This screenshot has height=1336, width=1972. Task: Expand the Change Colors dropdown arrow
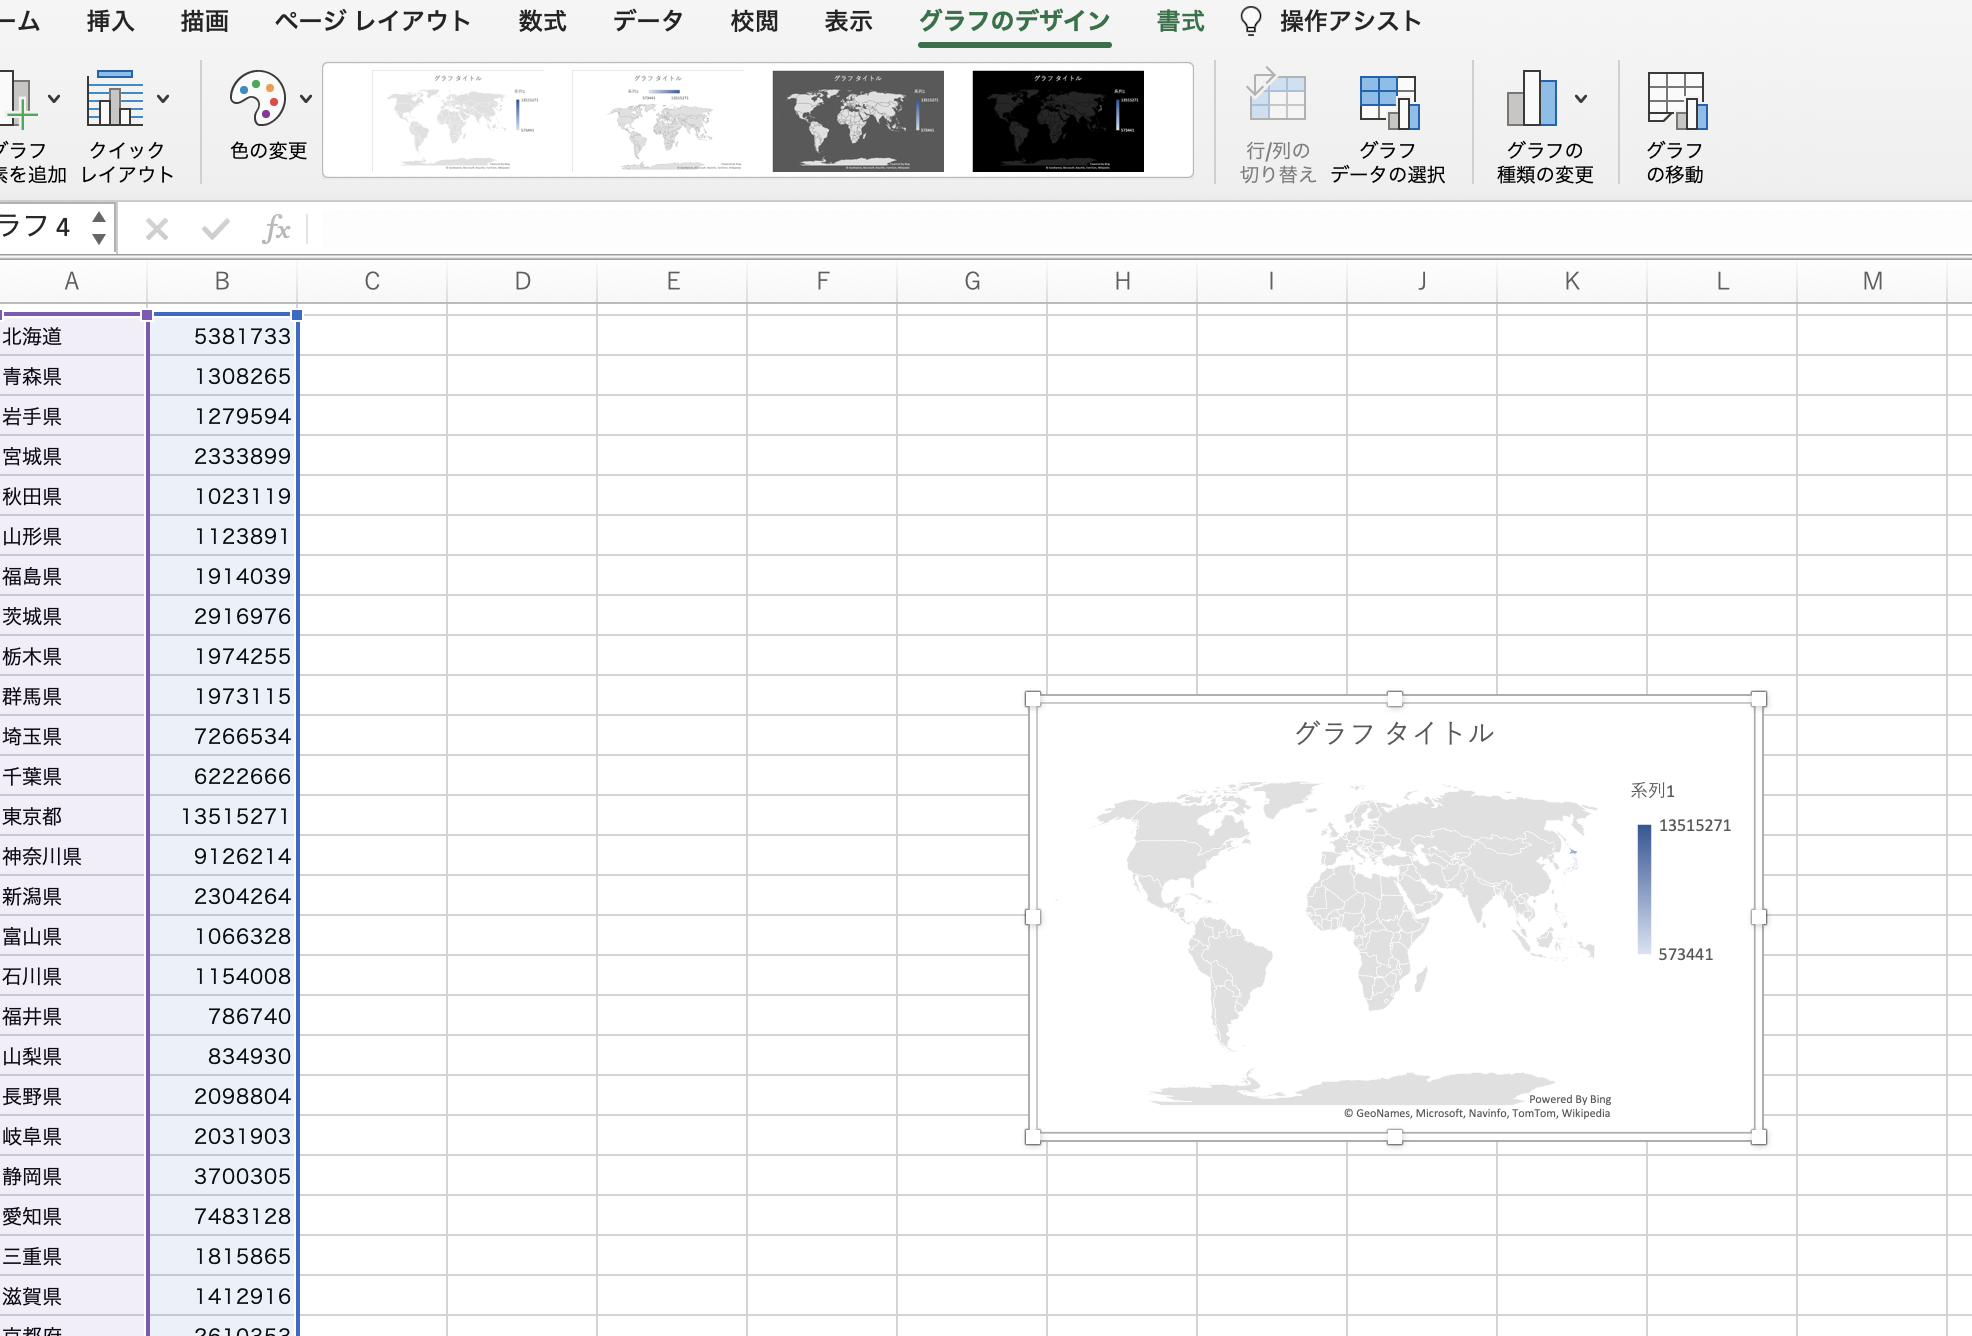(x=306, y=99)
